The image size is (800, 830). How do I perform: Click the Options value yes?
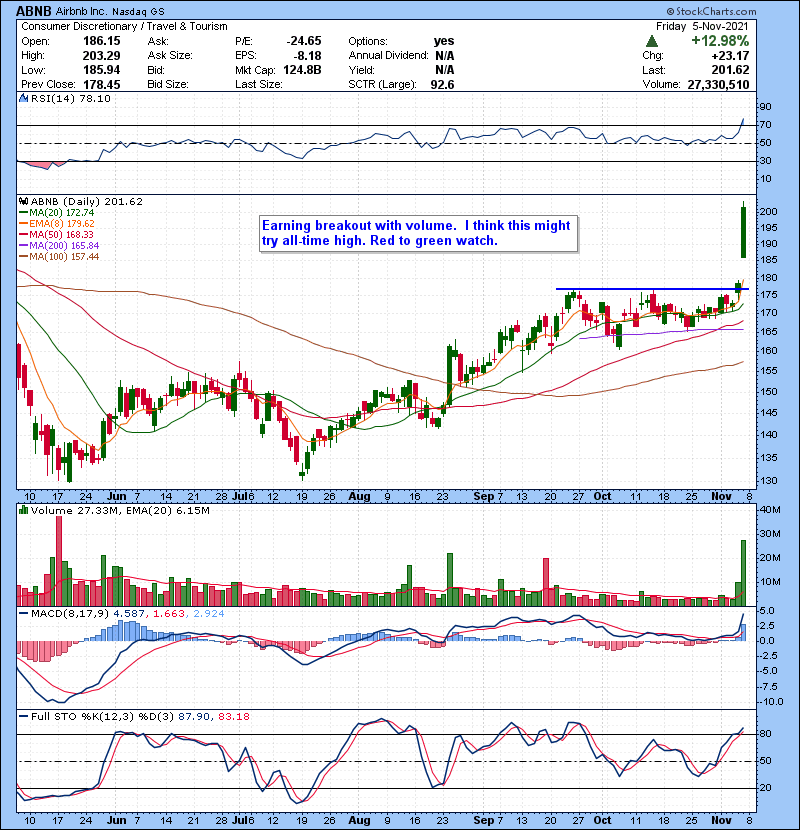444,41
